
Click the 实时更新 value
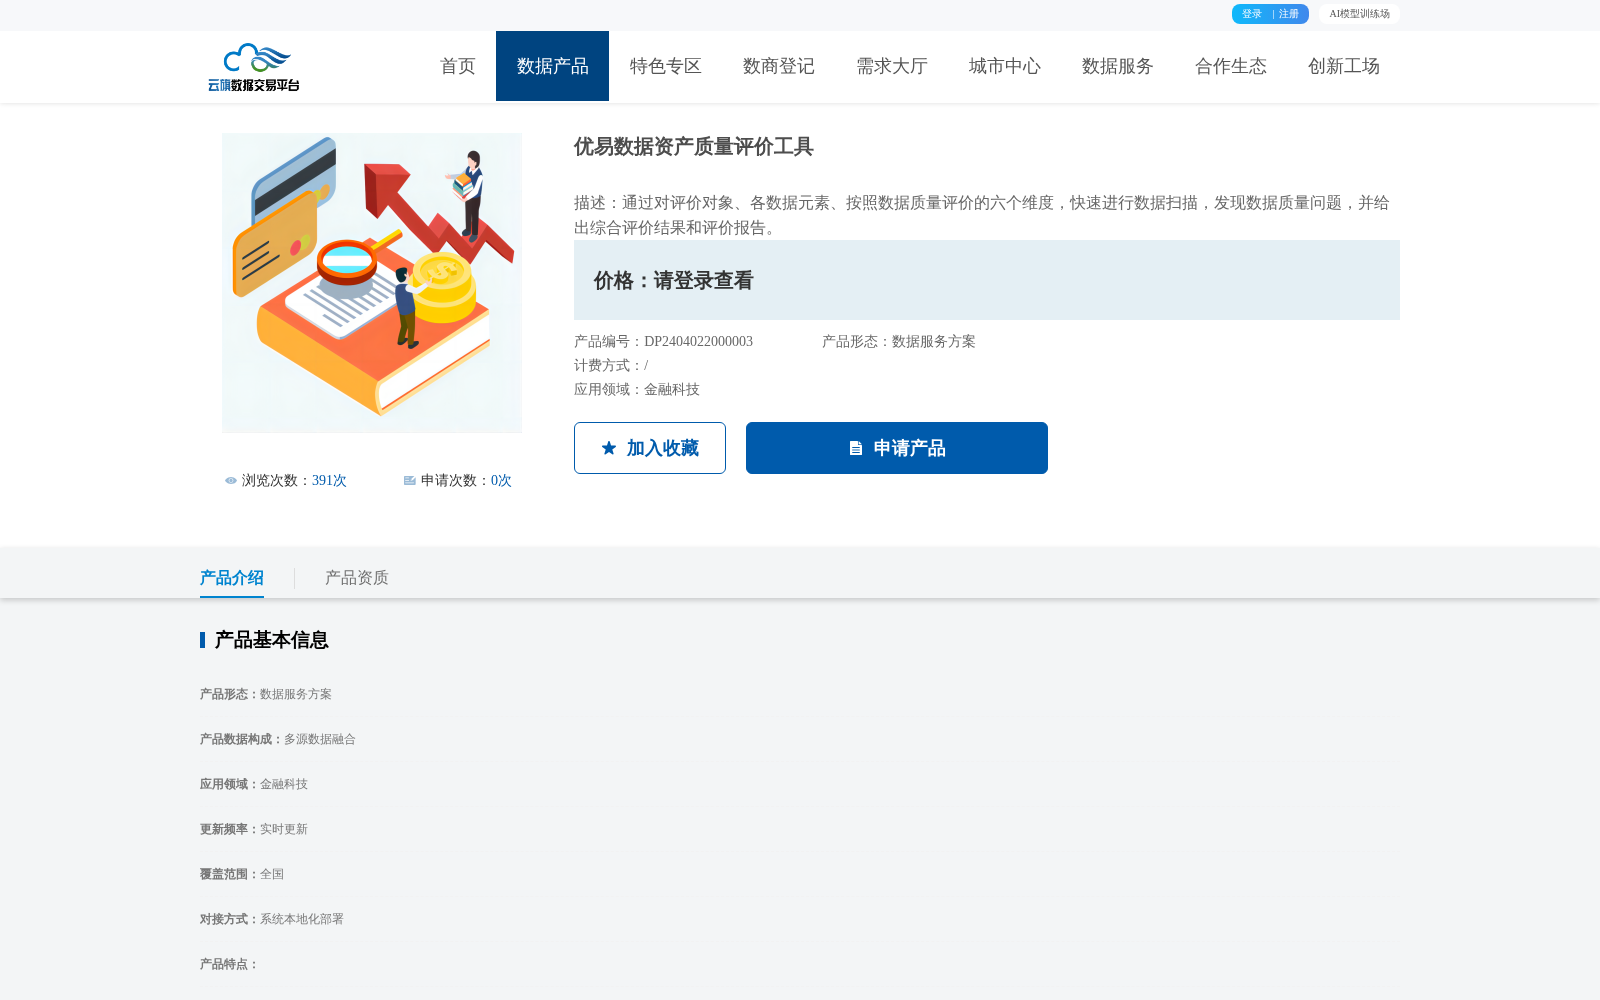284,830
